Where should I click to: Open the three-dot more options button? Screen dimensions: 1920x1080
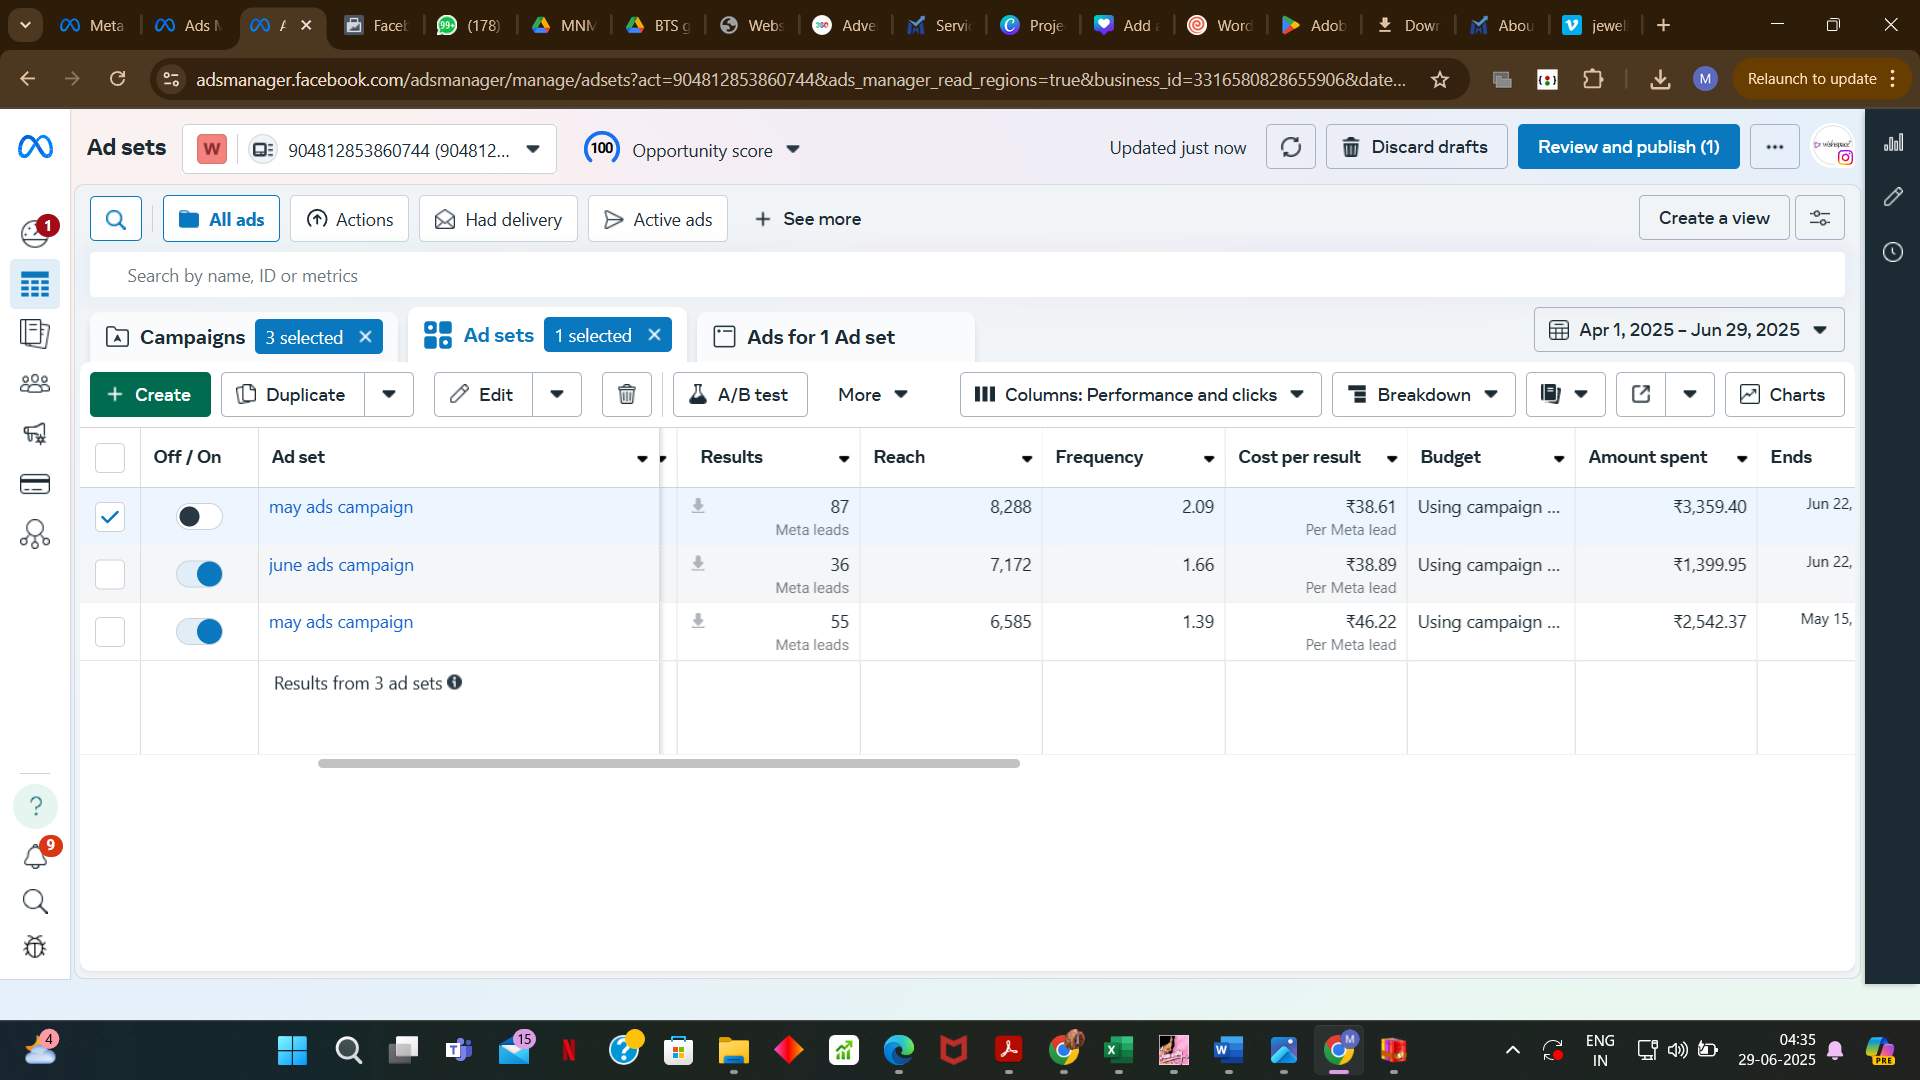tap(1774, 147)
